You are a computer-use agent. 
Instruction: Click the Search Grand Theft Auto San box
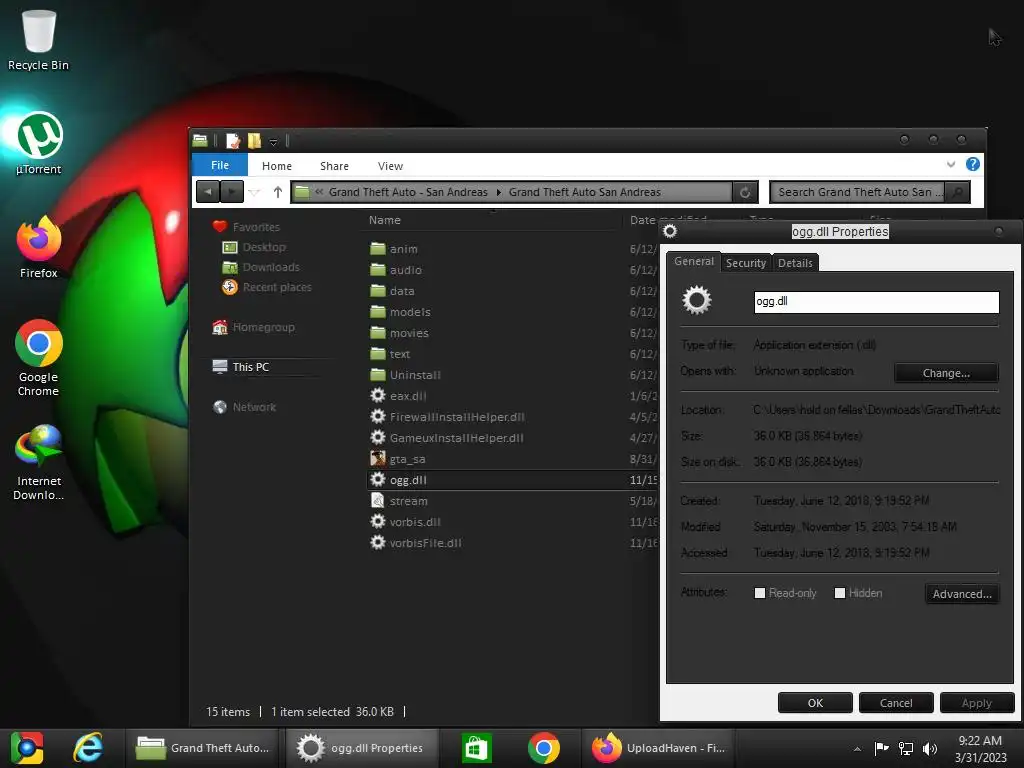coord(857,192)
